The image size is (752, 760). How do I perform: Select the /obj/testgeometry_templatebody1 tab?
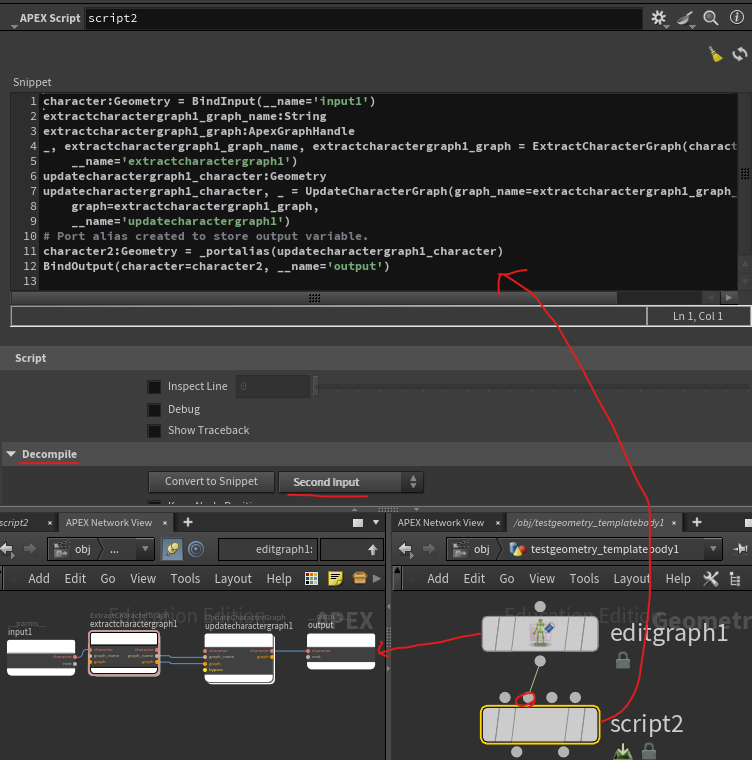[588, 522]
